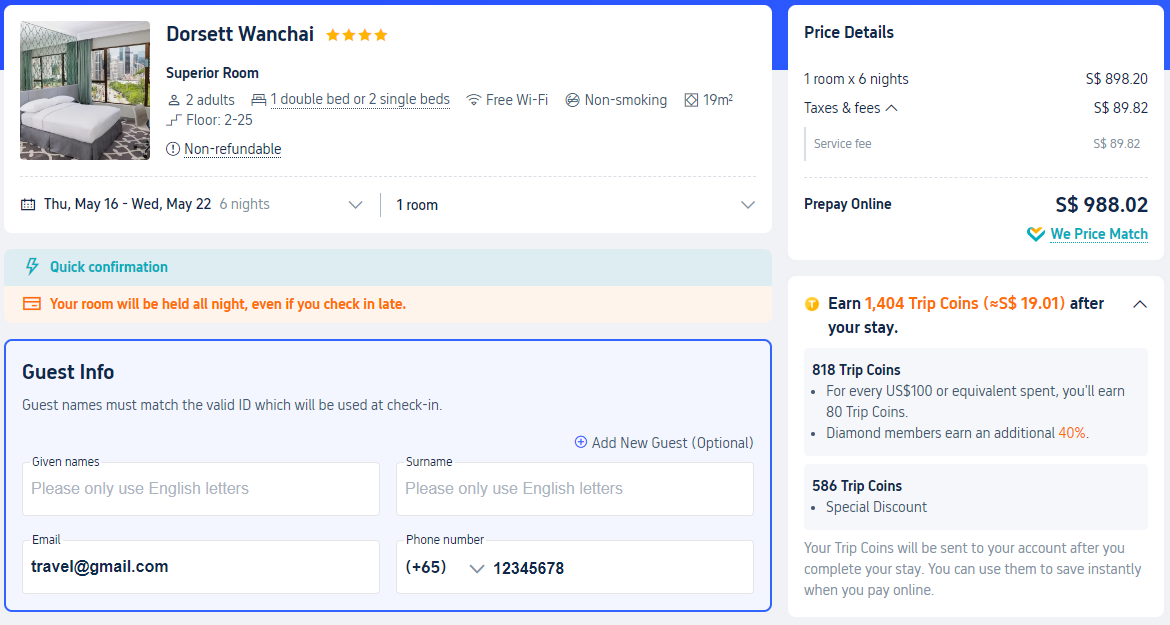The height and width of the screenshot is (625, 1170).
Task: Open the double or single beds link
Action: 360,100
